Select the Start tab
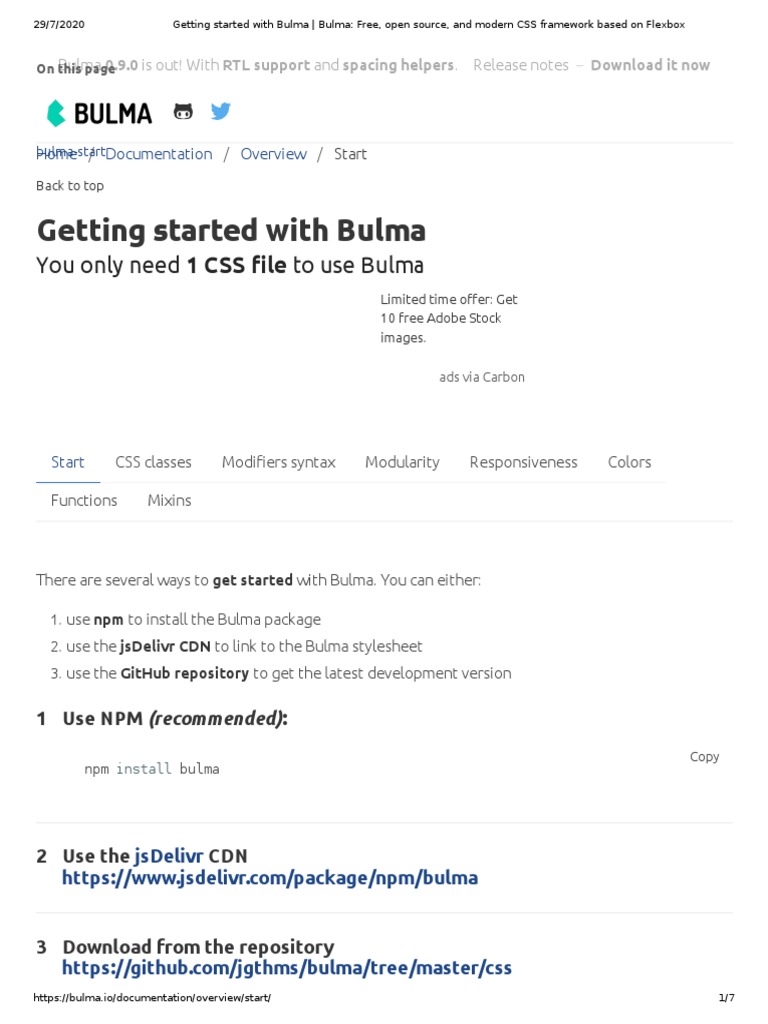Image resolution: width=768 pixels, height=1024 pixels. click(68, 462)
